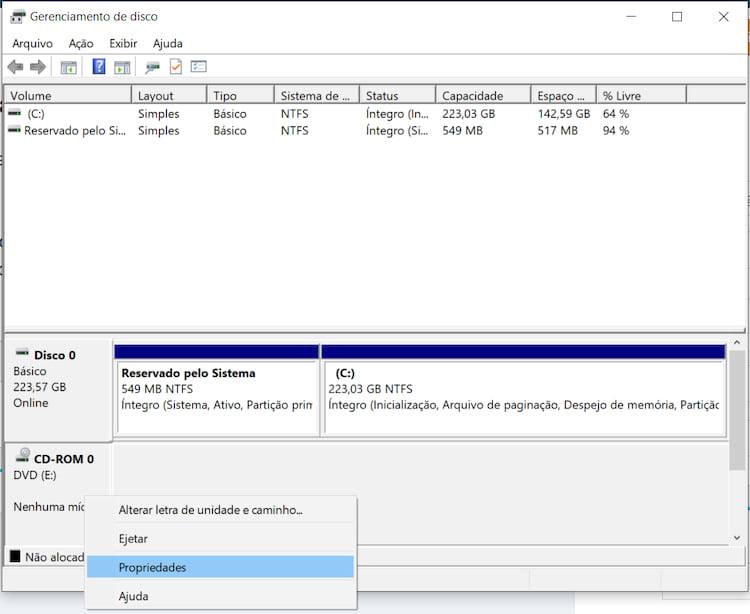Viewport: 750px width, 614px height.
Task: Click the Forward arrow toolbar icon
Action: click(x=38, y=67)
